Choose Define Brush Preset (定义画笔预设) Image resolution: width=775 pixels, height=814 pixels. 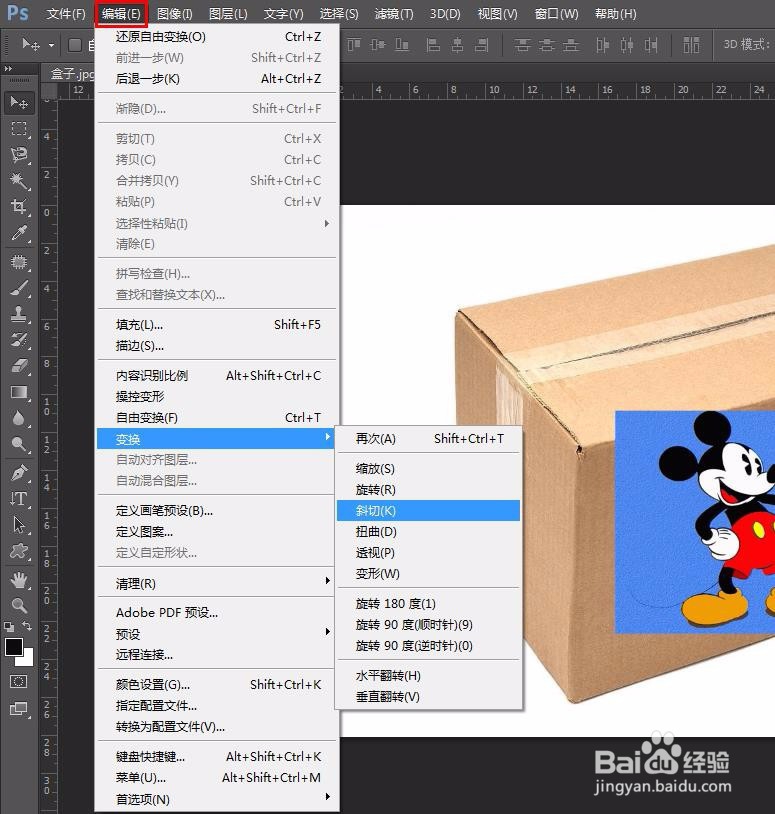point(217,510)
